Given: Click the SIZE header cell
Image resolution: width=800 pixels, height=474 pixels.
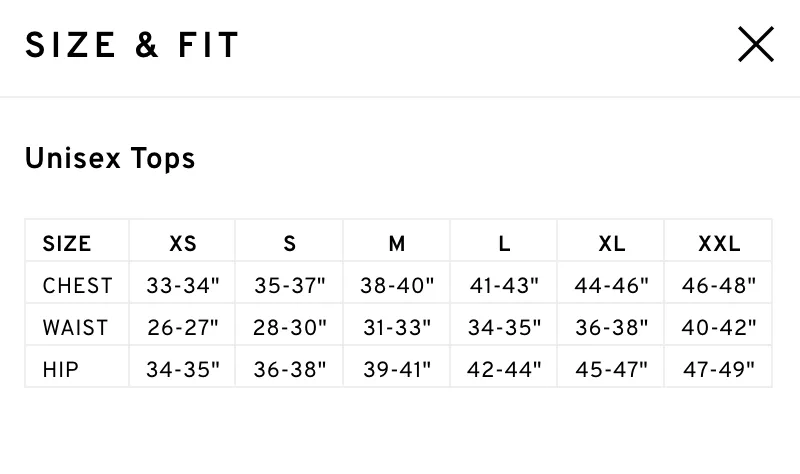Looking at the screenshot, I should coord(67,244).
